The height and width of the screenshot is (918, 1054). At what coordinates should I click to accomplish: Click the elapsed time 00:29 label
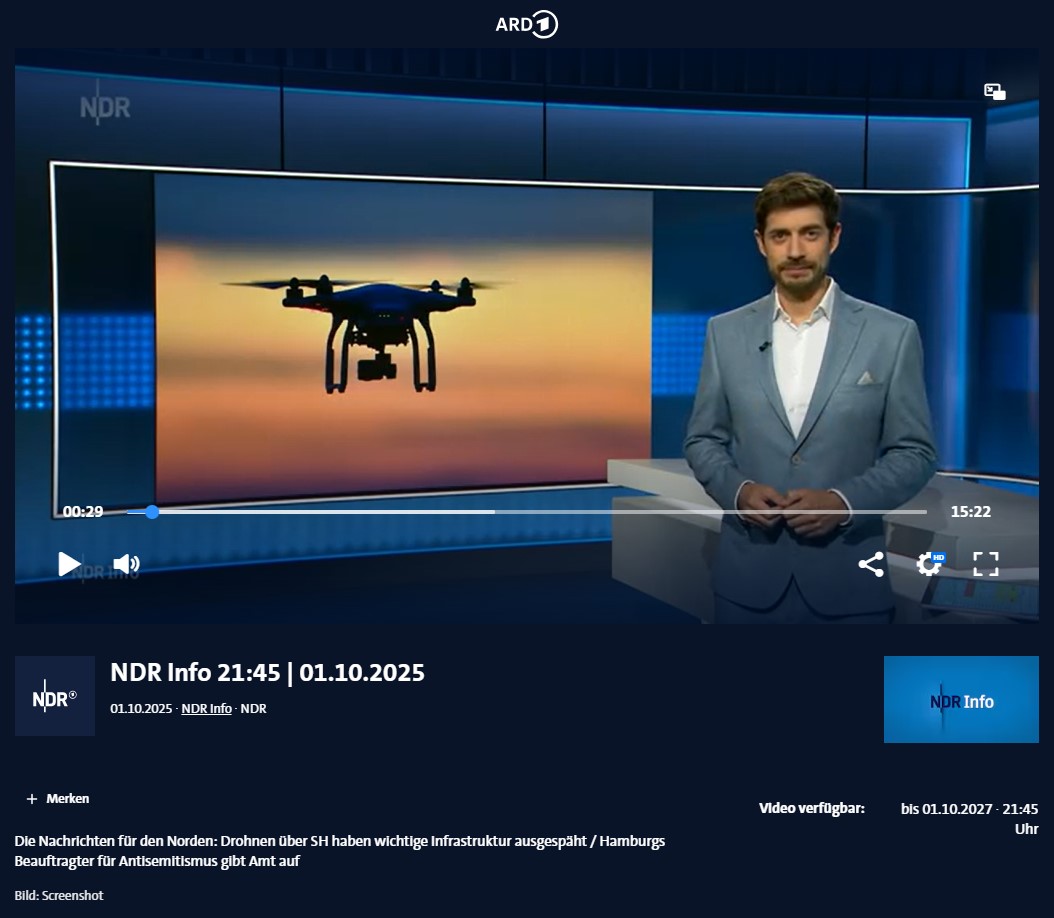click(x=83, y=511)
